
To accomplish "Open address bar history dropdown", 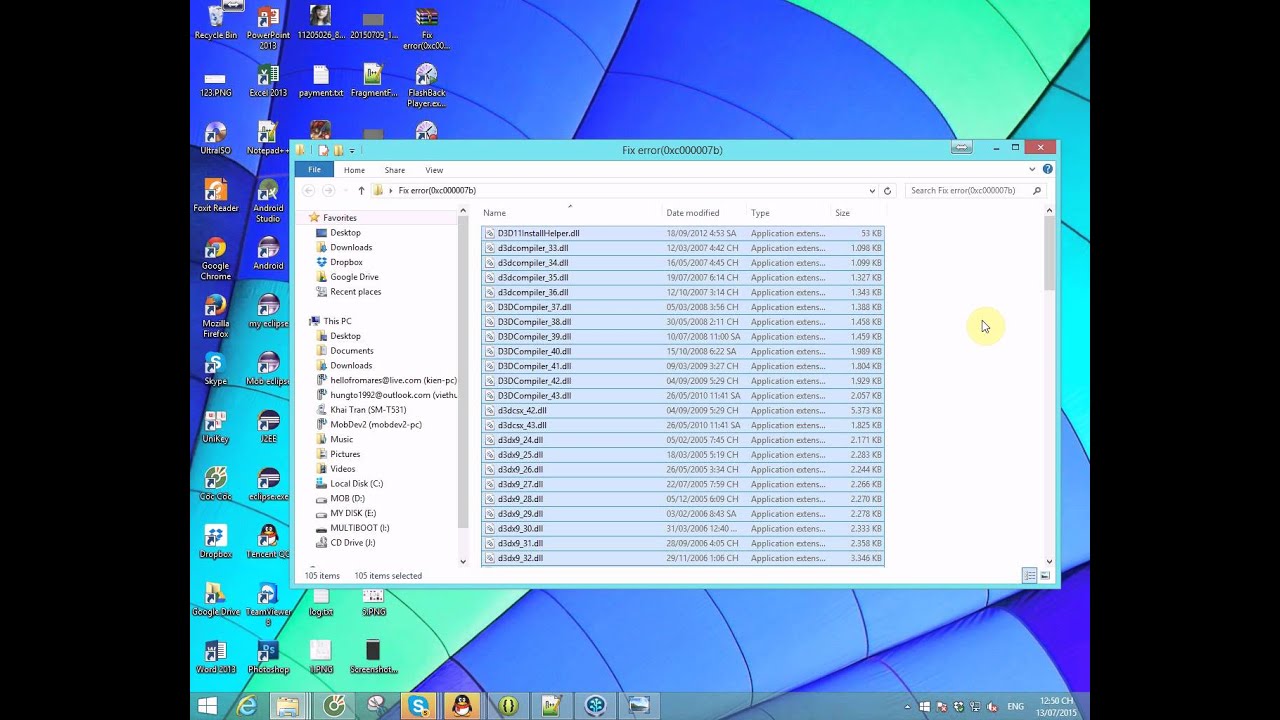I will point(872,190).
